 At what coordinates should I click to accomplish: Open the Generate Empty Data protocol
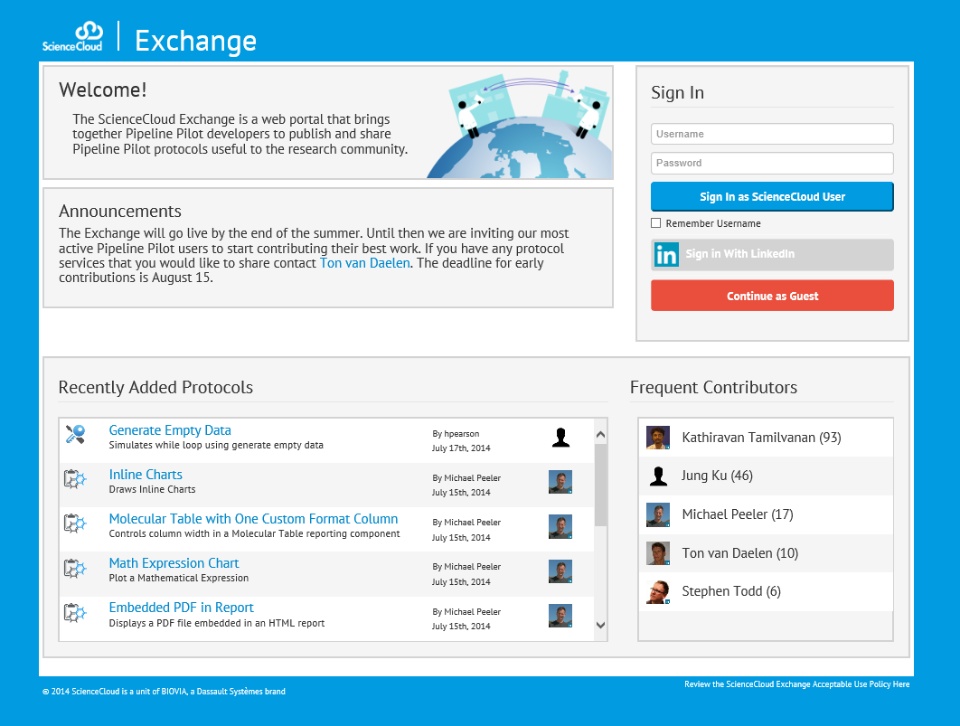(x=170, y=430)
